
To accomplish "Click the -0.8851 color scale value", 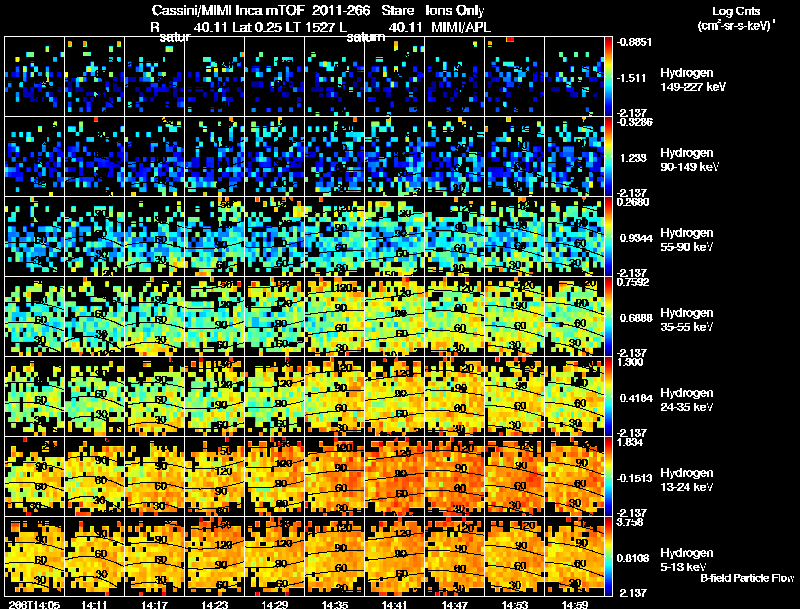I will point(634,42).
